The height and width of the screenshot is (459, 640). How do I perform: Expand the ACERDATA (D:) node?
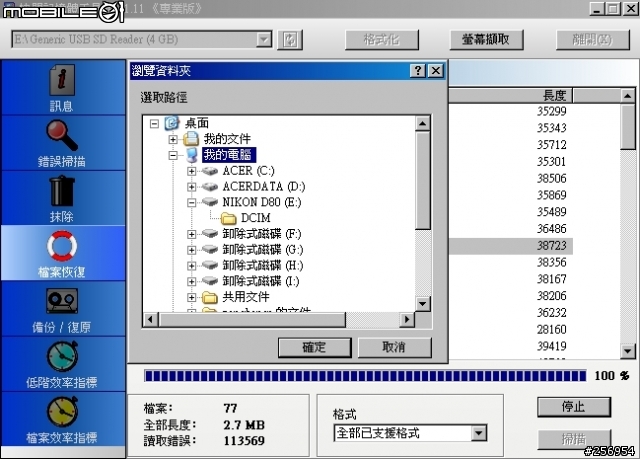191,187
